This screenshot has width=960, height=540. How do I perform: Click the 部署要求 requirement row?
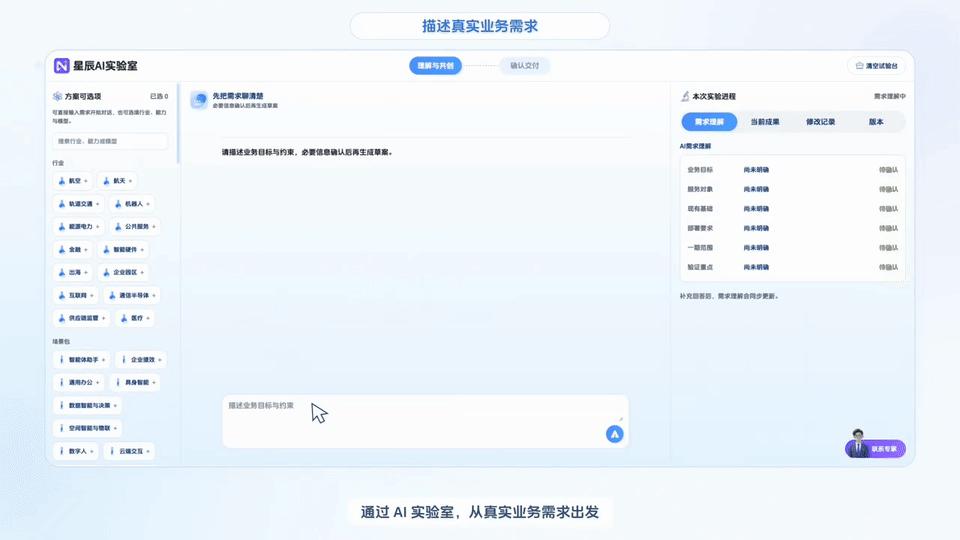pos(792,228)
